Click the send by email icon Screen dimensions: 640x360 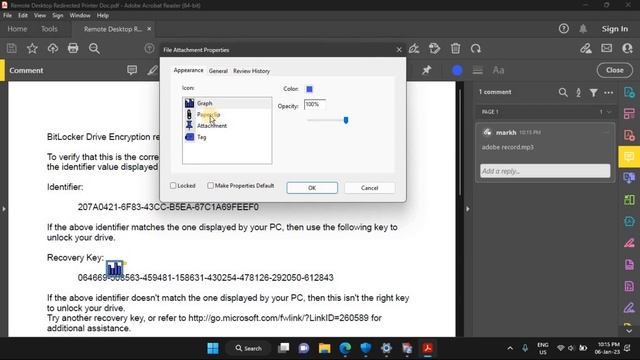pyautogui.click(x=607, y=48)
